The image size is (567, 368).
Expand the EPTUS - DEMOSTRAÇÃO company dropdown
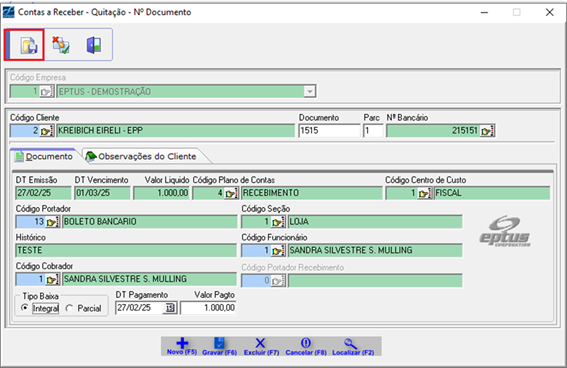pos(310,91)
